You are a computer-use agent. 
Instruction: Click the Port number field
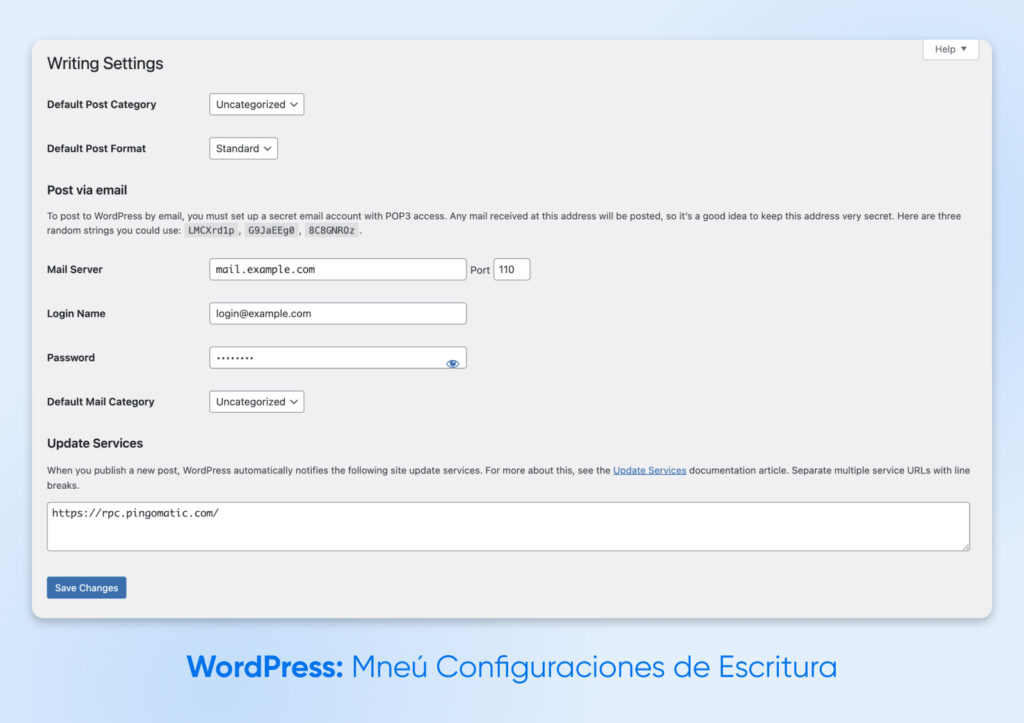[x=512, y=269]
